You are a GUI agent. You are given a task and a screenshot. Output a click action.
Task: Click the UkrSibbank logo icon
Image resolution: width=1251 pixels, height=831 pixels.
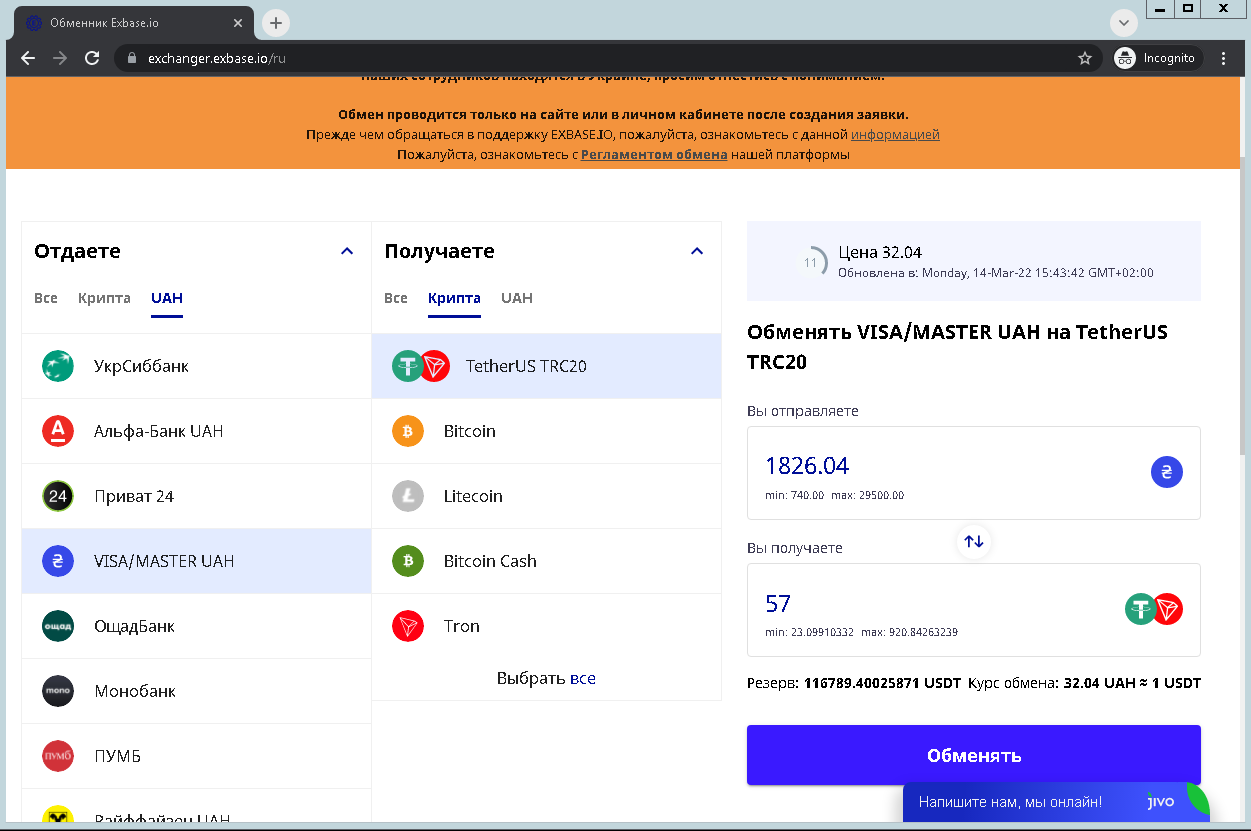[x=58, y=366]
